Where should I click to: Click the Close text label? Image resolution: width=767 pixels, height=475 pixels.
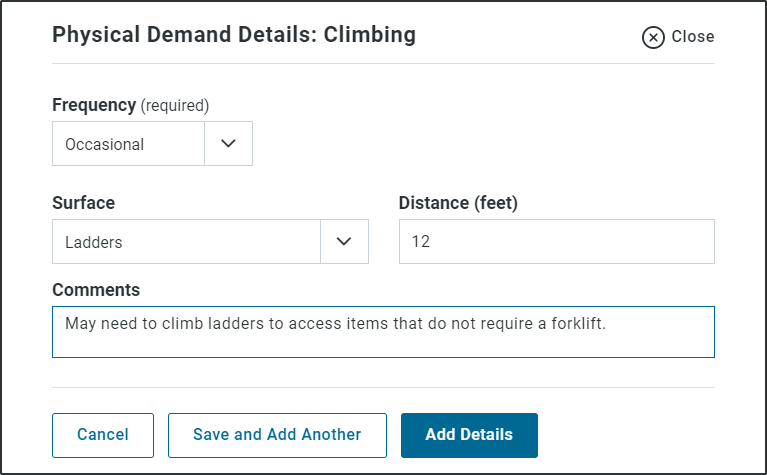tap(693, 37)
